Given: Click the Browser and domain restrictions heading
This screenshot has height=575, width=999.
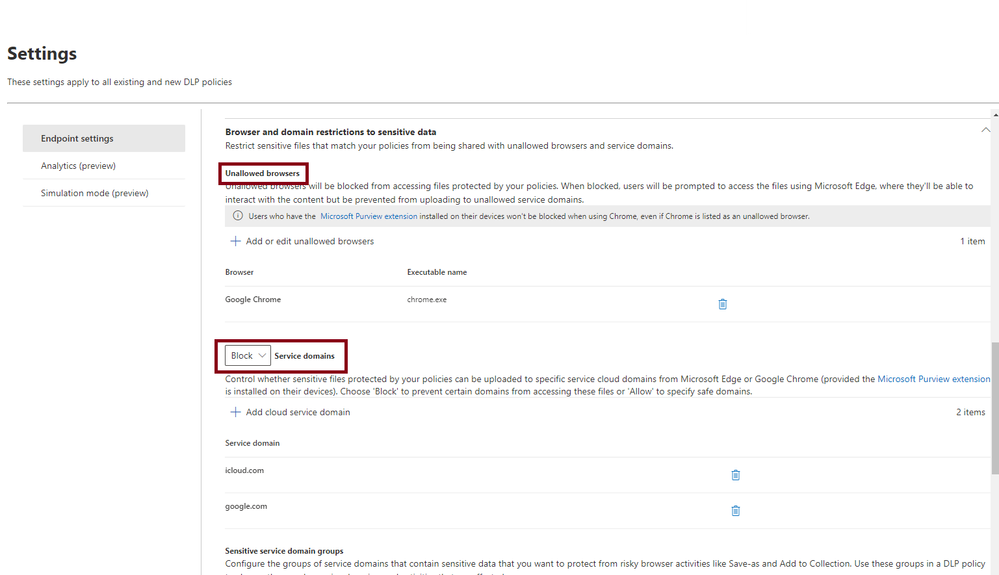Looking at the screenshot, I should (331, 132).
